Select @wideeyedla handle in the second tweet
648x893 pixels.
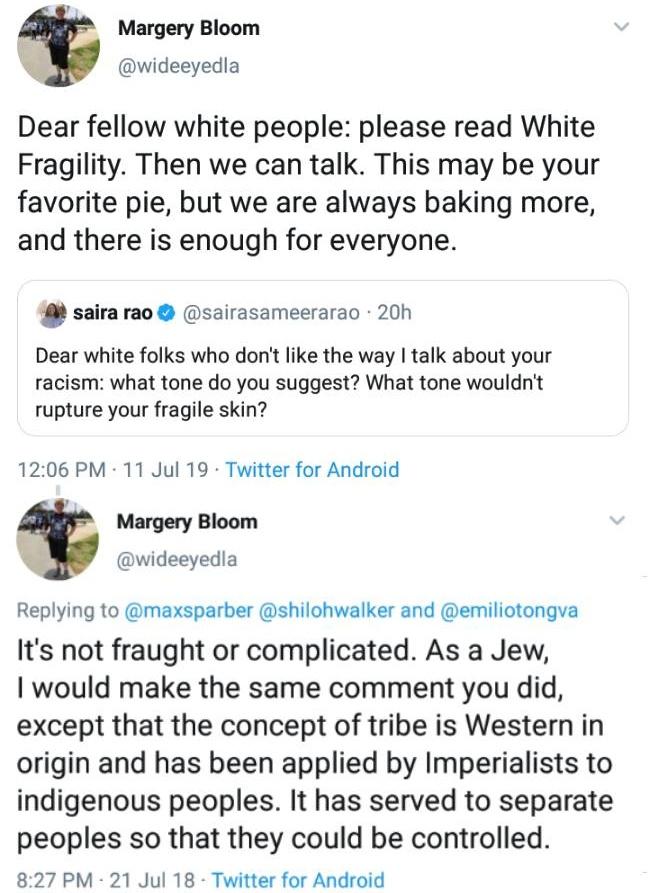(x=178, y=559)
